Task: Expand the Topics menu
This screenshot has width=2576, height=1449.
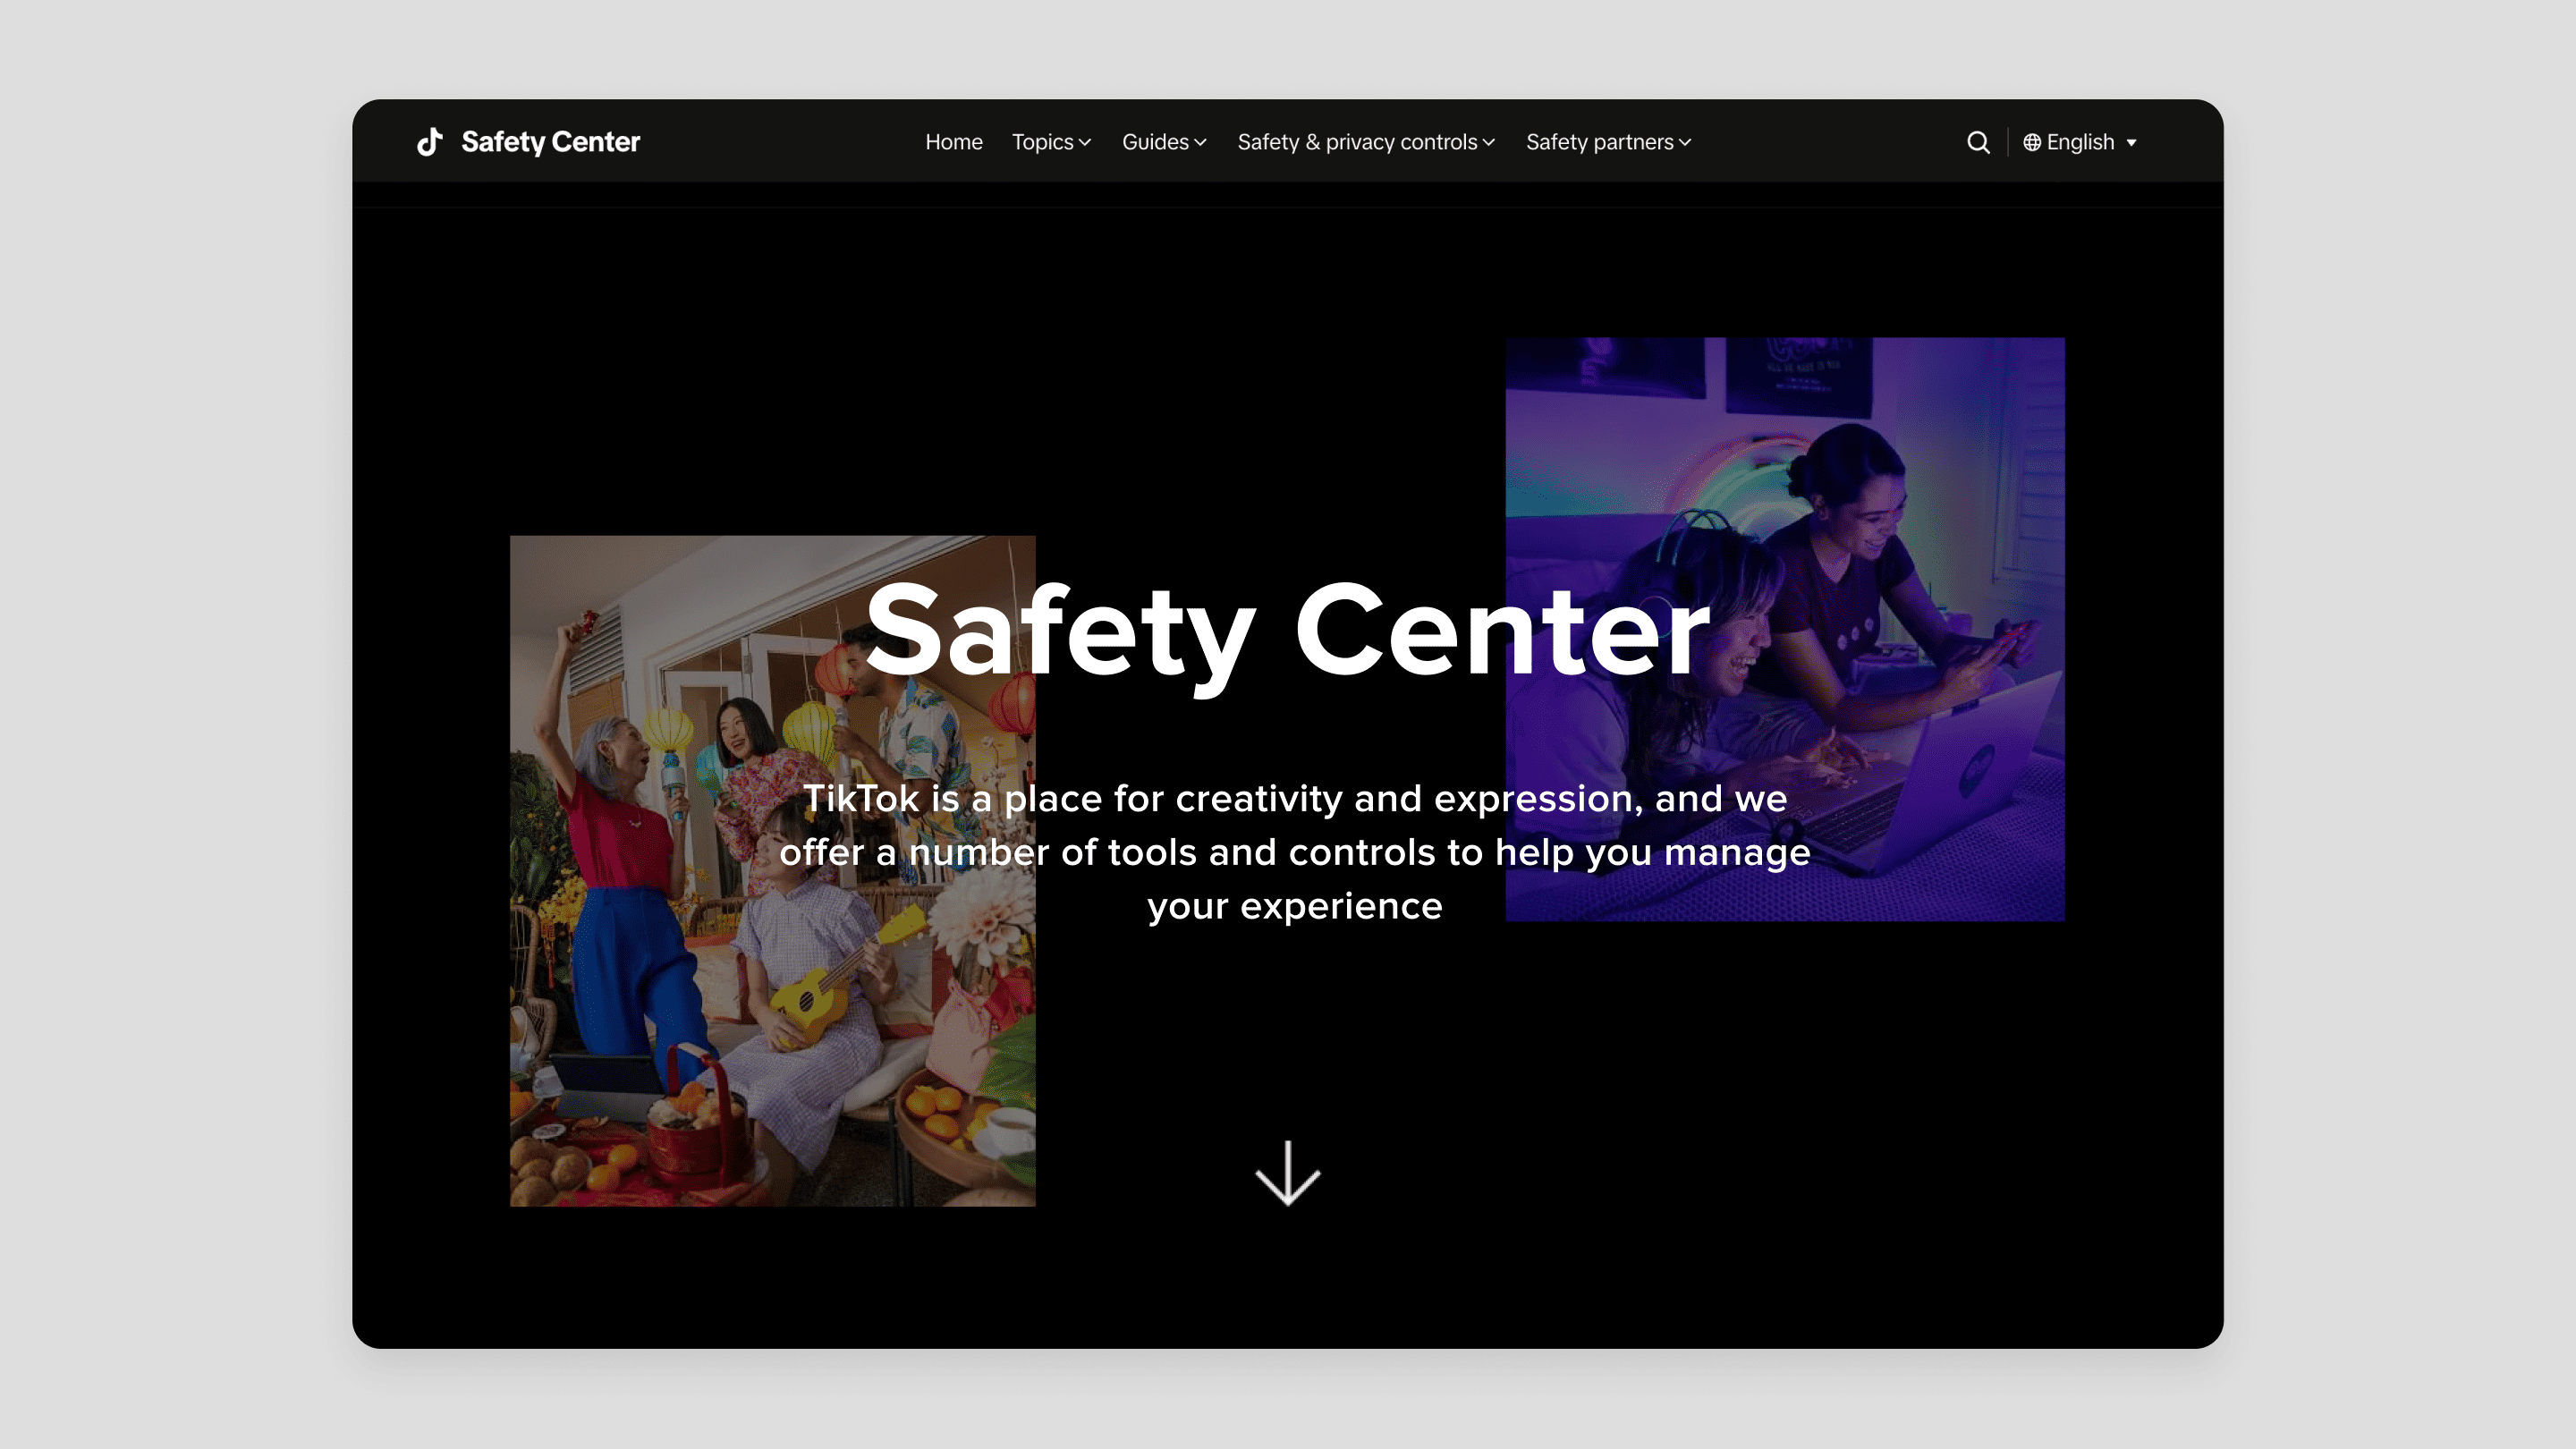Action: 1052,142
